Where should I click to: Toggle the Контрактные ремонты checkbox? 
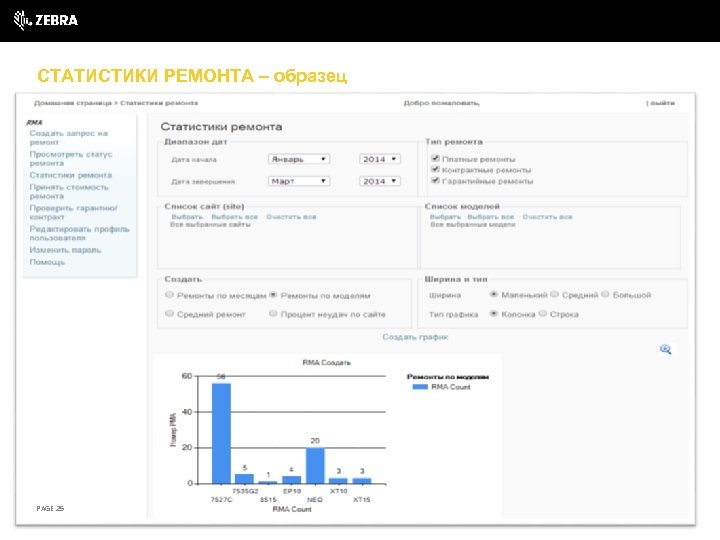[435, 169]
